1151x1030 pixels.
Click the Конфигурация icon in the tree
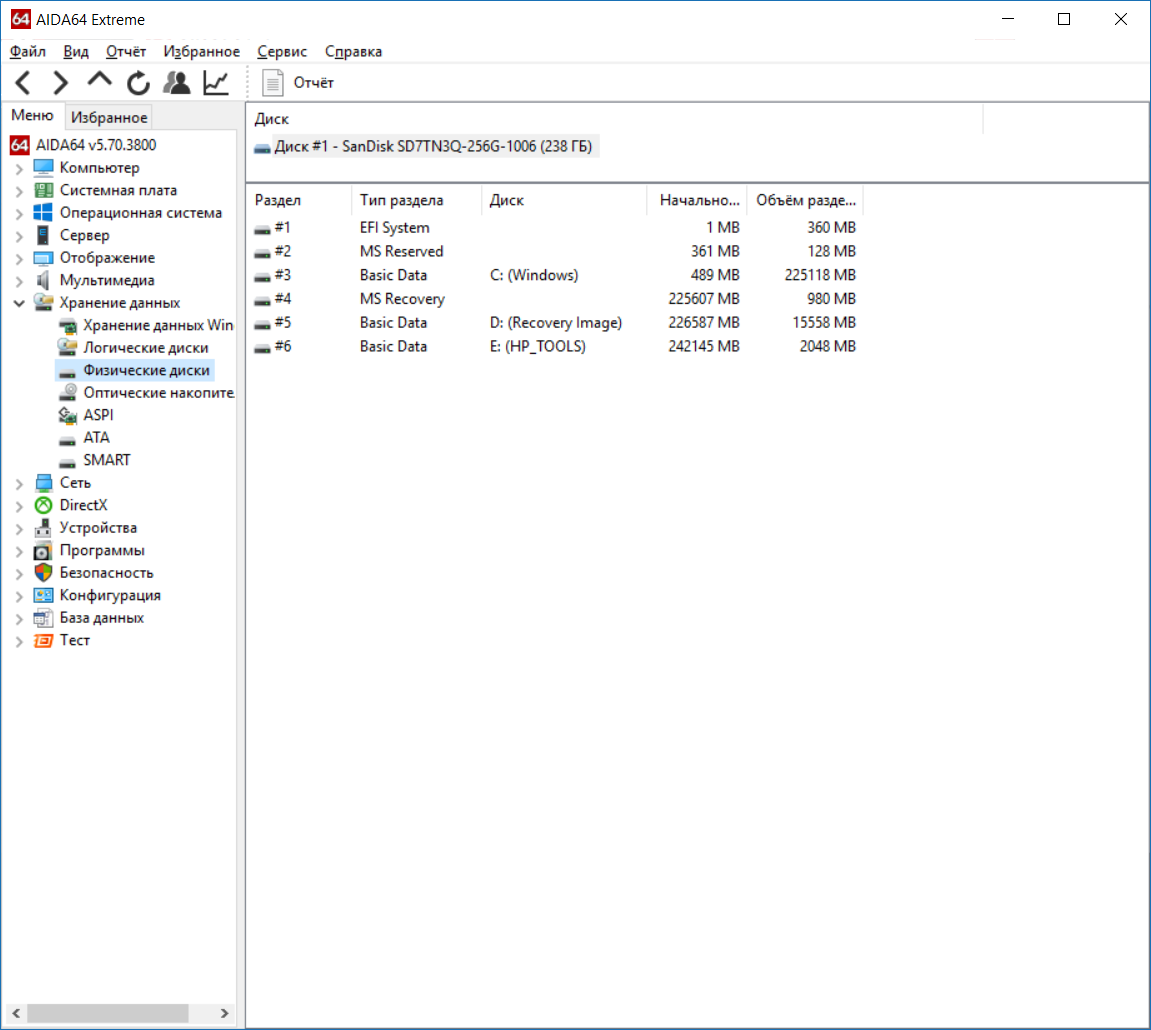(x=43, y=595)
